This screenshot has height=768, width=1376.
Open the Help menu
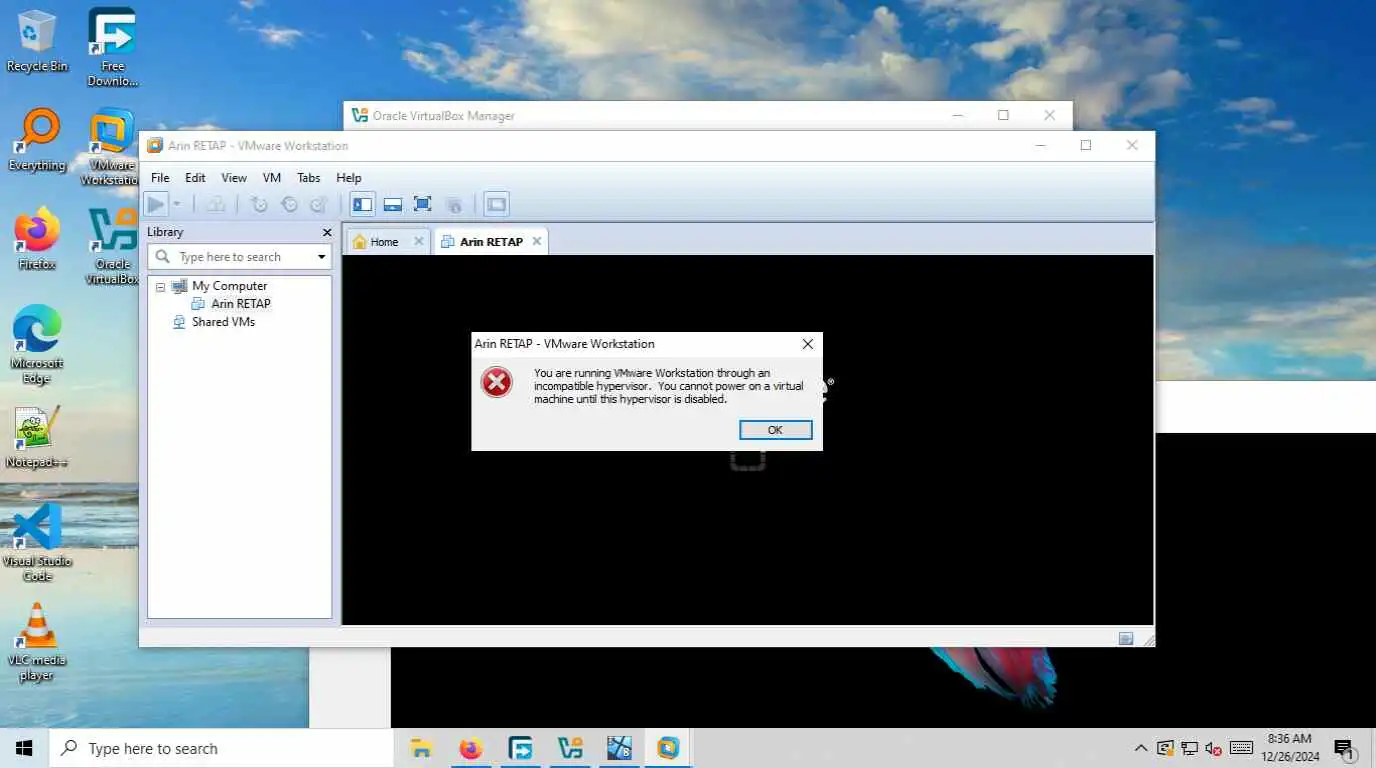349,177
